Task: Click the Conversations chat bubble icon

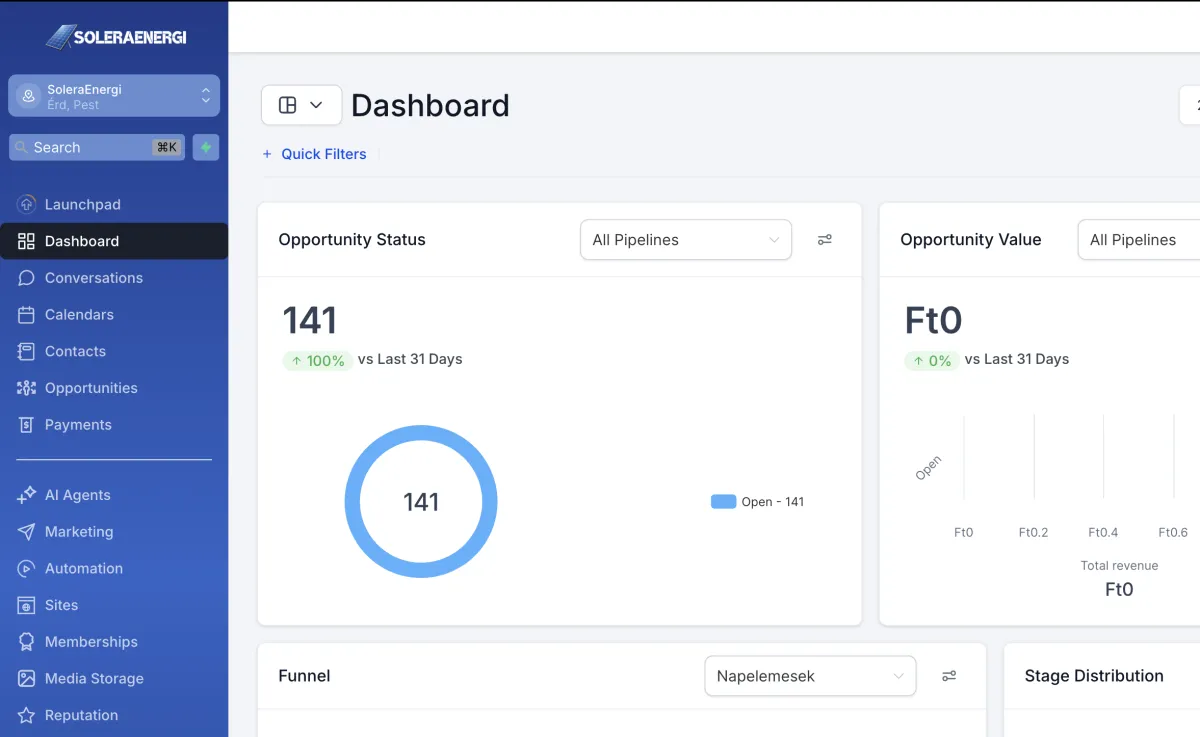Action: [x=27, y=278]
